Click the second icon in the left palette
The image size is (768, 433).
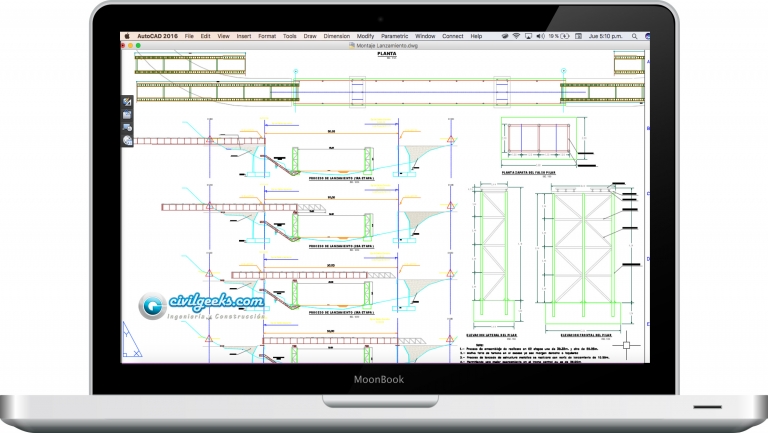127,116
